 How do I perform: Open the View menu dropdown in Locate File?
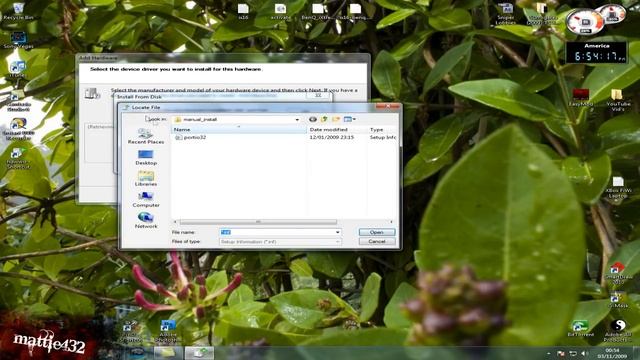[x=350, y=119]
